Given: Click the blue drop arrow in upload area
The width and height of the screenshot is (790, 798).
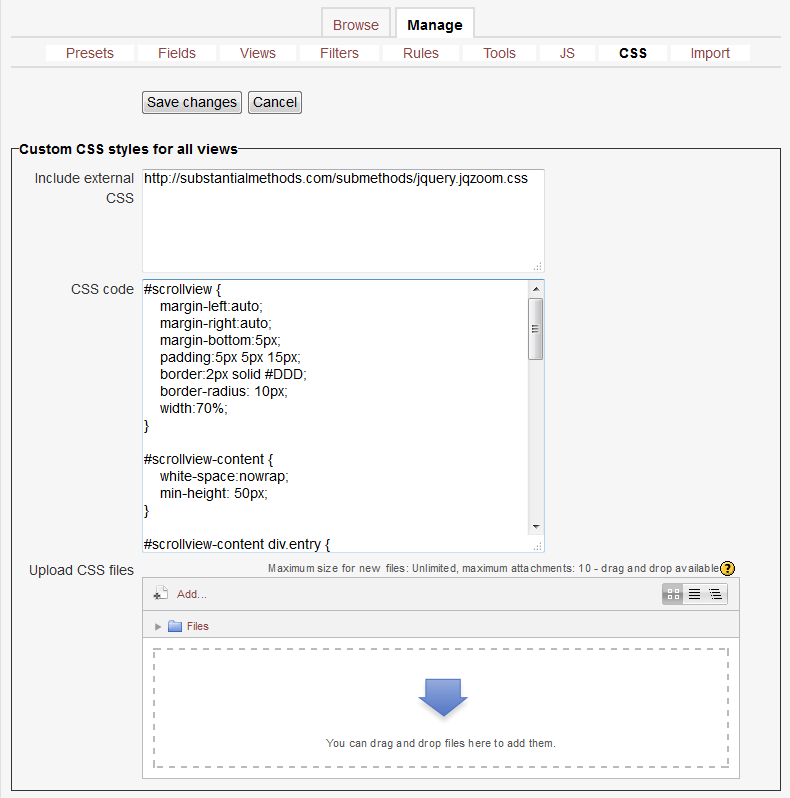Looking at the screenshot, I should [442, 697].
